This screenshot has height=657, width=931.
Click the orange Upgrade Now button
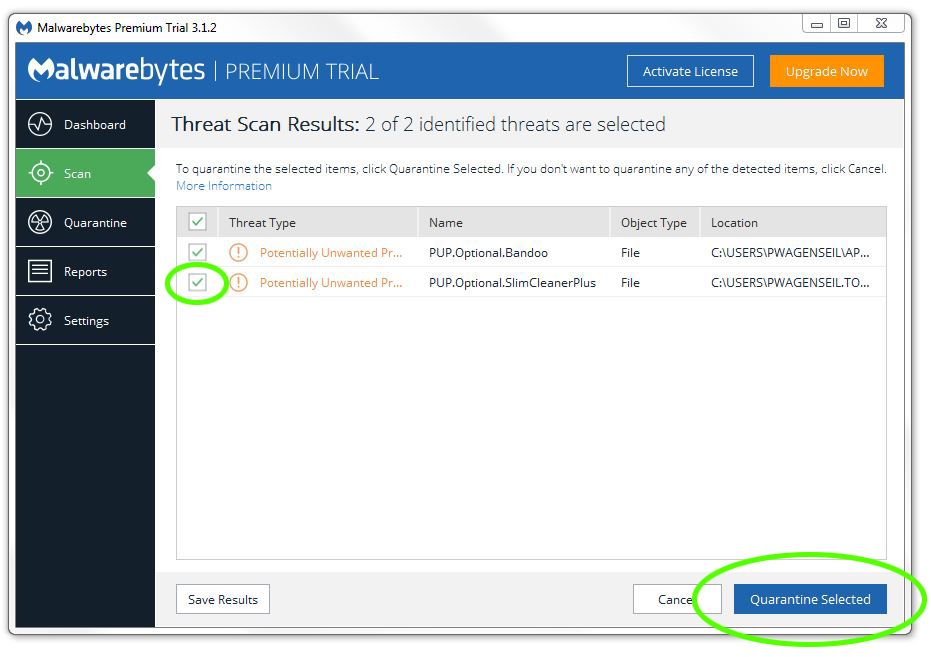point(827,70)
